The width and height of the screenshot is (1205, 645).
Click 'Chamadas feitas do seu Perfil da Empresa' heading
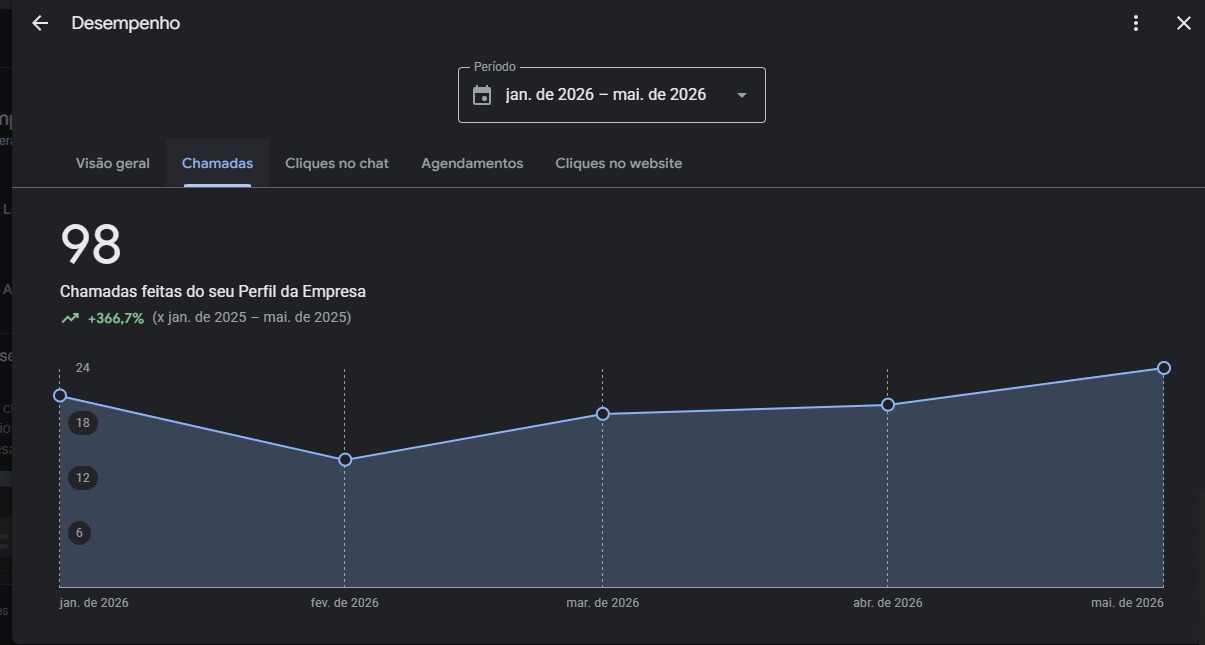click(x=213, y=292)
